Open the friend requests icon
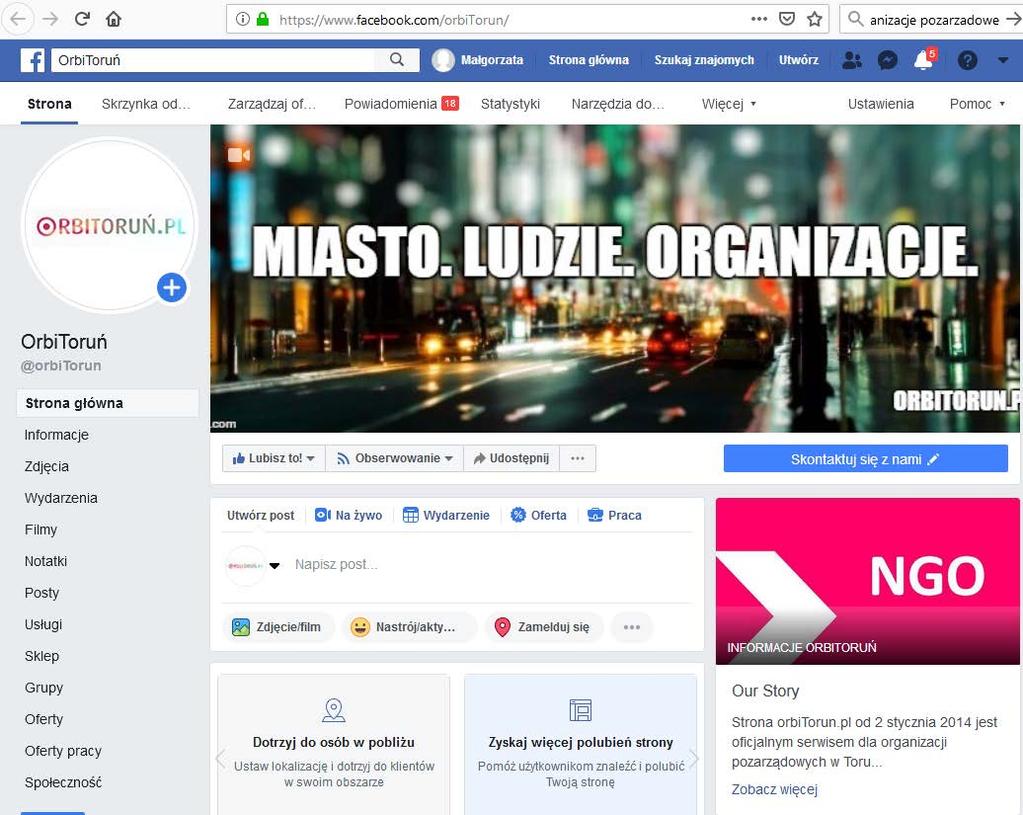This screenshot has height=815, width=1023. (x=851, y=60)
